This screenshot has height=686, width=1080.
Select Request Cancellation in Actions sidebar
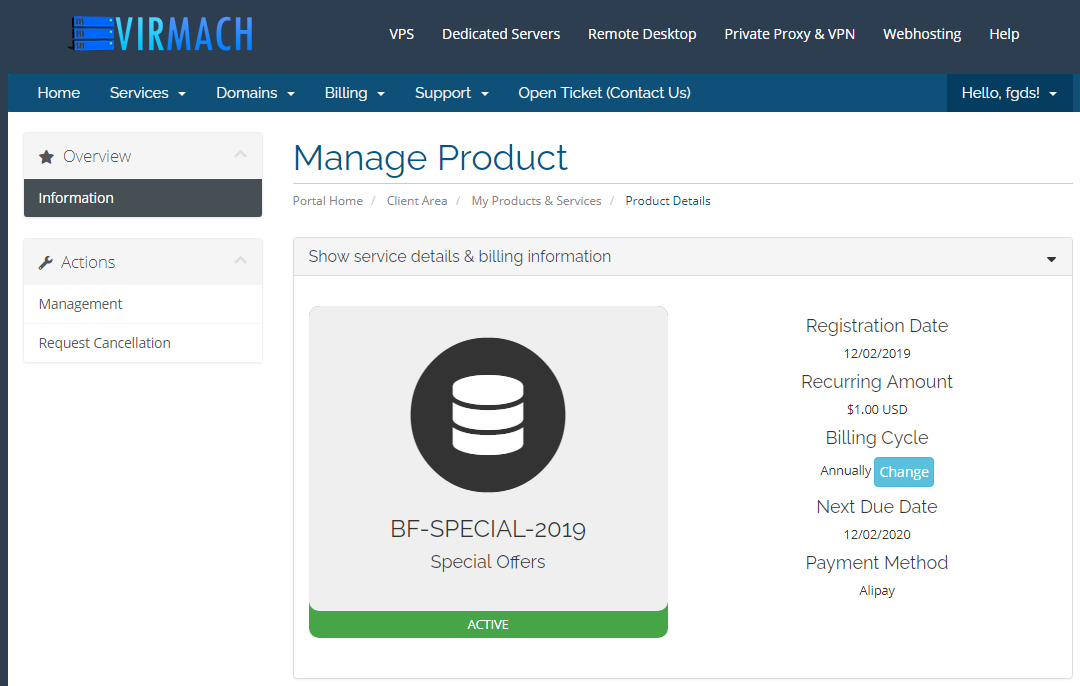[x=105, y=343]
